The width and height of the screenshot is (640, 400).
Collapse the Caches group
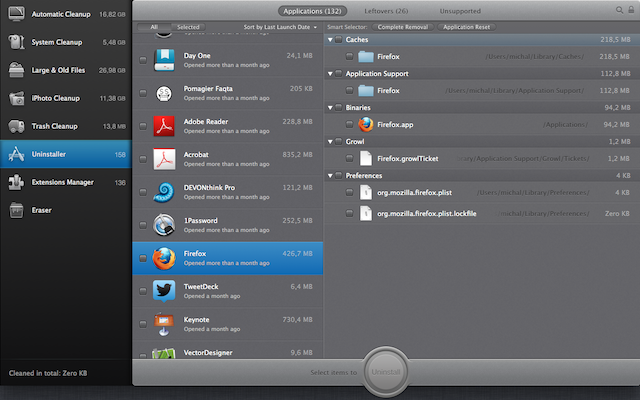[x=330, y=40]
